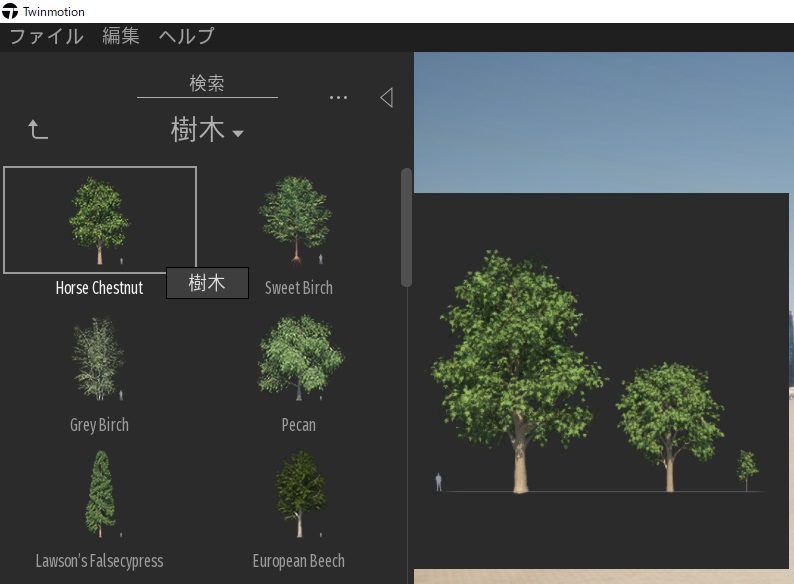Click the Sweet Birch name label

(x=299, y=288)
